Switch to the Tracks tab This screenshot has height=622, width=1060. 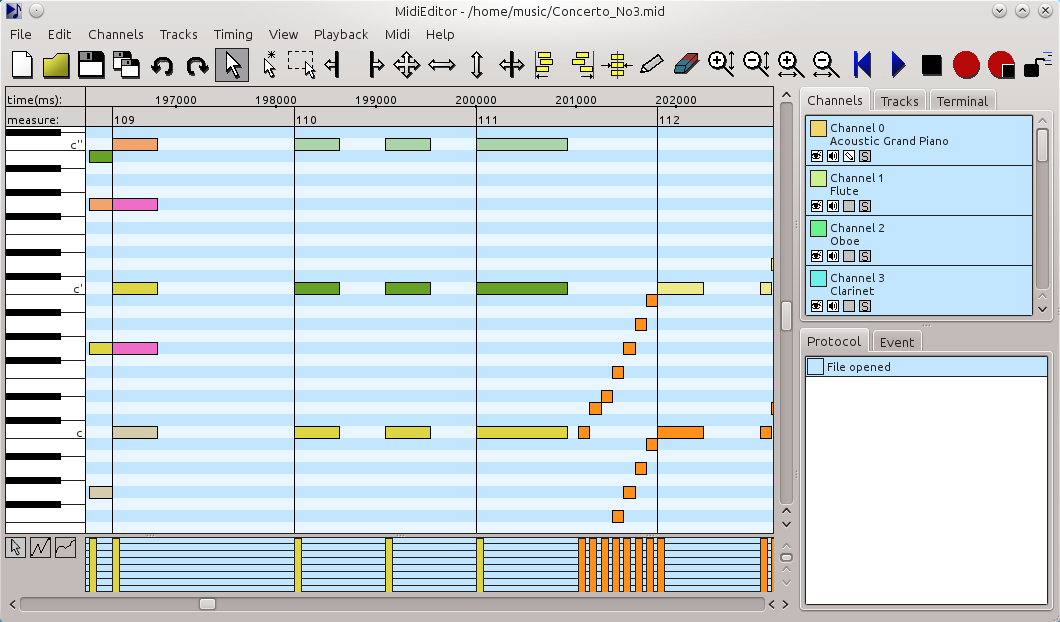click(899, 101)
